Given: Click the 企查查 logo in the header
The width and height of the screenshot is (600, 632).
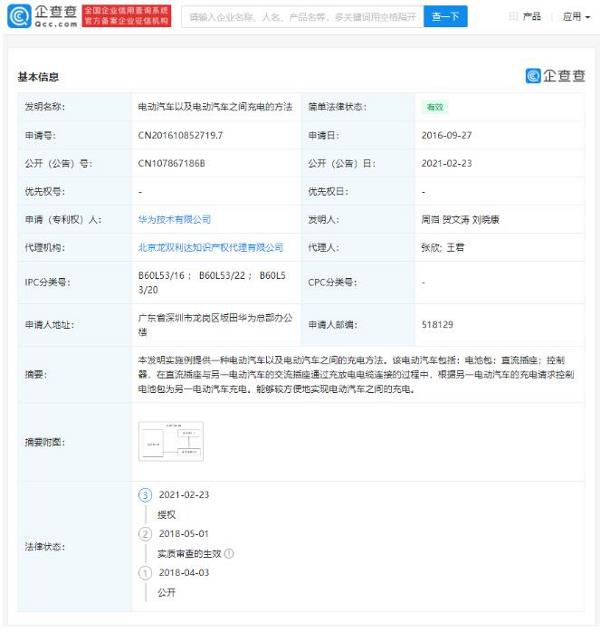Looking at the screenshot, I should click(42, 16).
